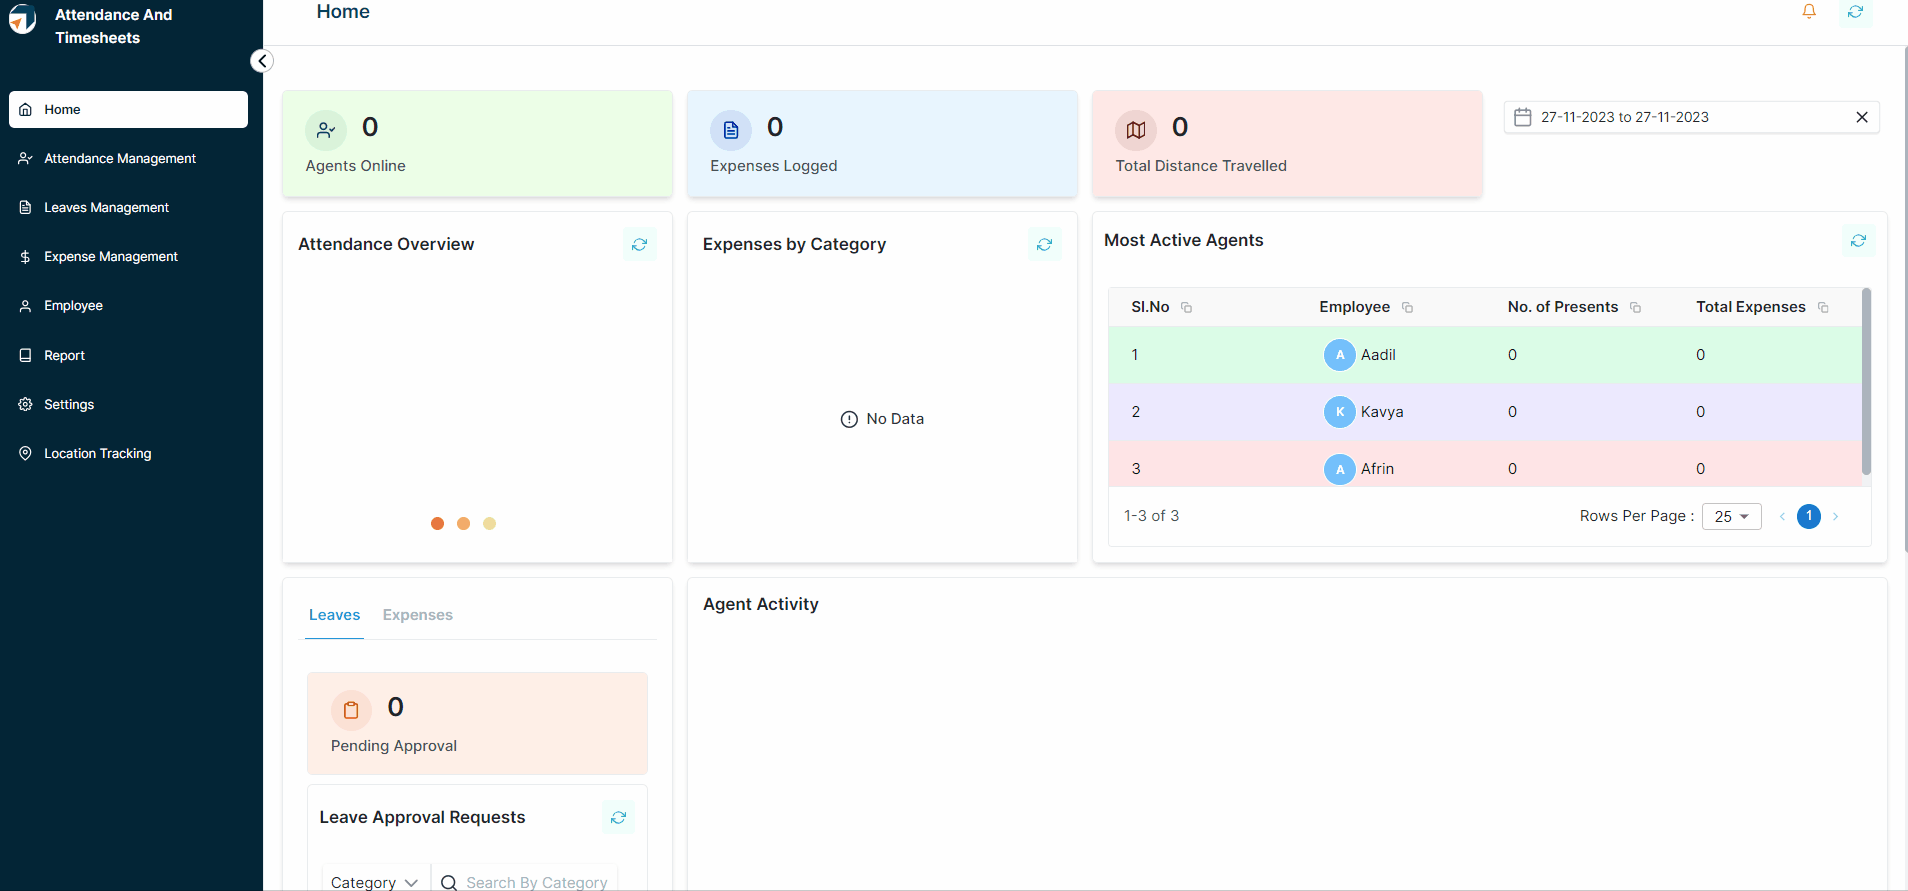This screenshot has height=891, width=1908.
Task: Click the Total Expenses column header
Action: coord(1751,307)
